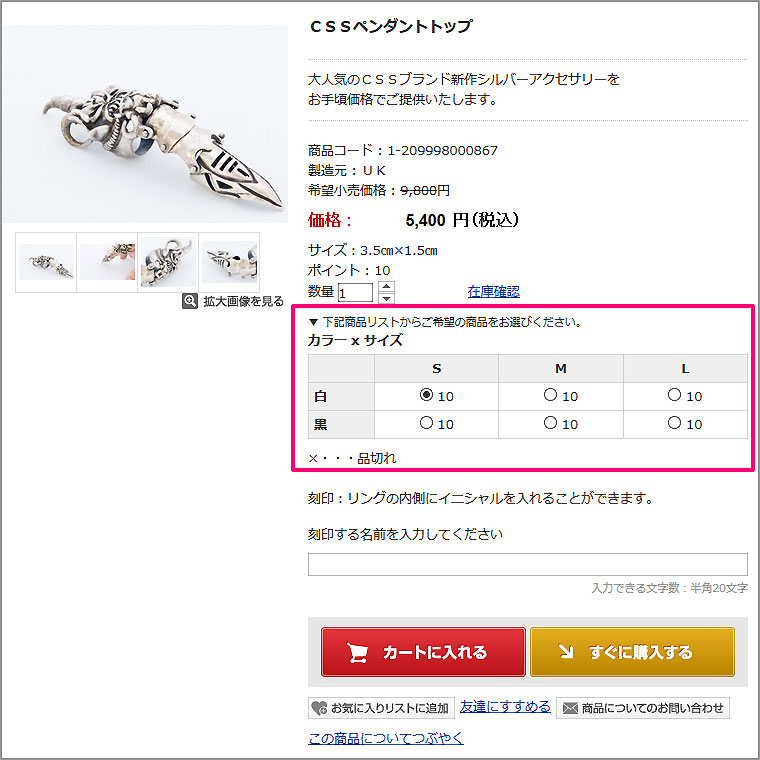Screen dimensions: 760x760
Task: Click the quantity input box
Action: tap(355, 293)
